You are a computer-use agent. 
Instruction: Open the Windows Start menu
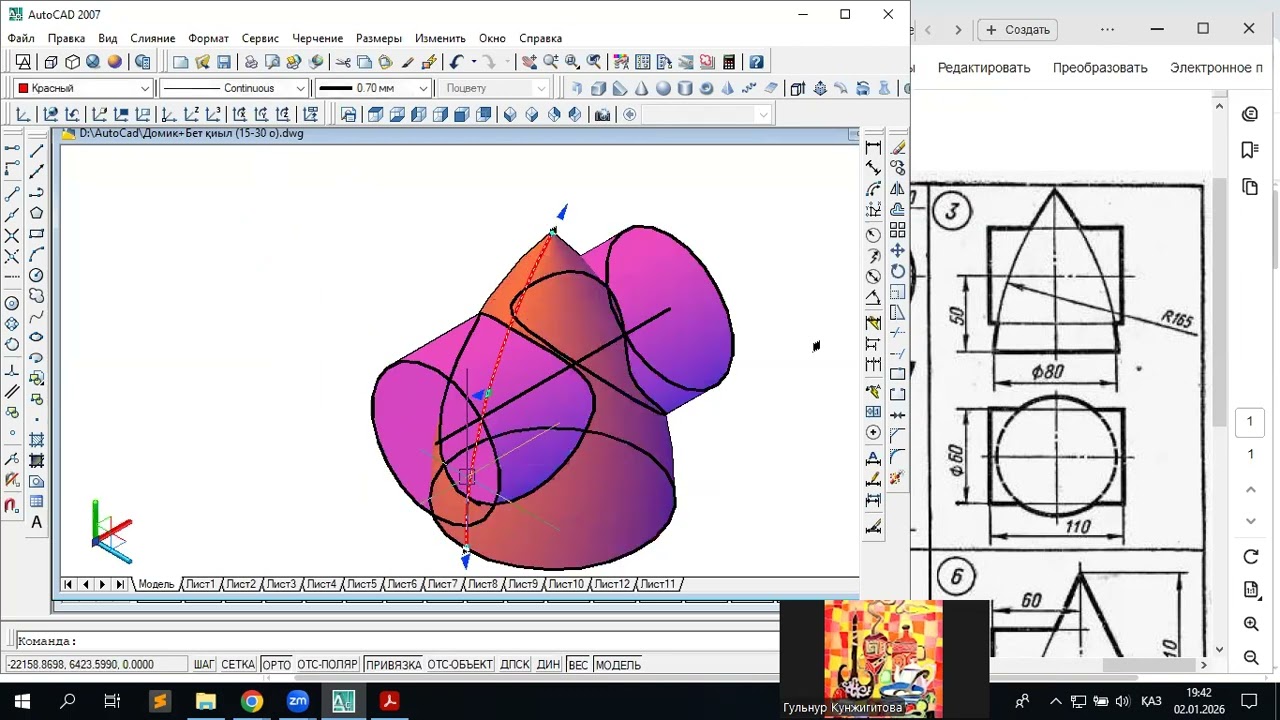pyautogui.click(x=22, y=701)
